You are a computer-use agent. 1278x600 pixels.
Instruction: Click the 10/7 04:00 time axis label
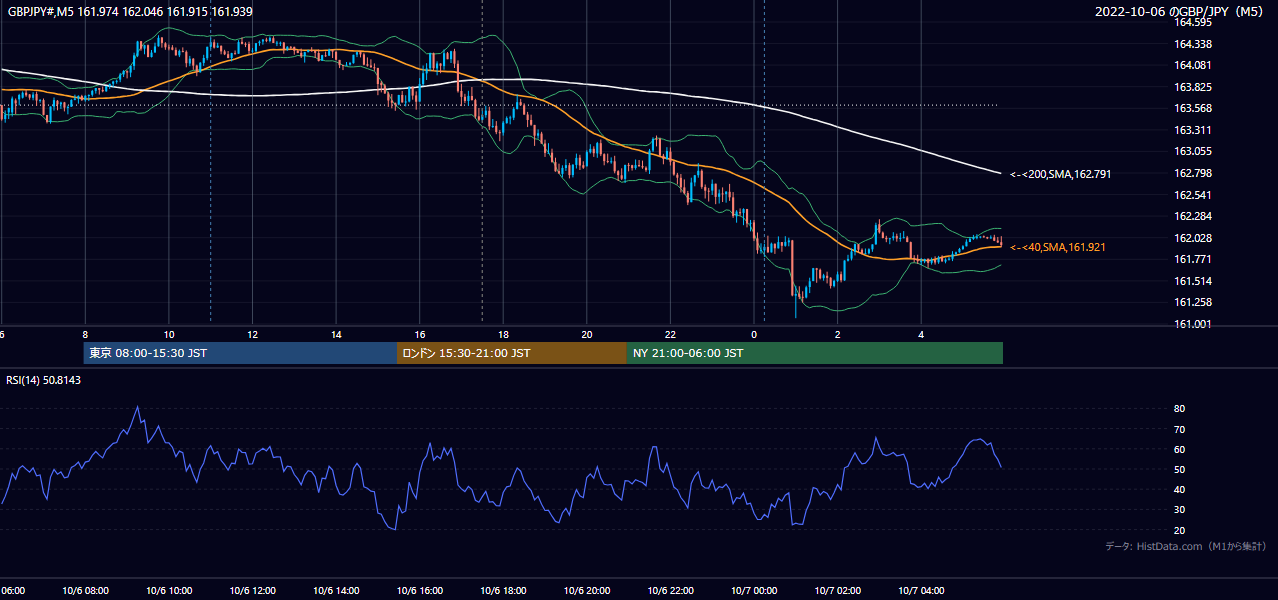[x=921, y=591]
